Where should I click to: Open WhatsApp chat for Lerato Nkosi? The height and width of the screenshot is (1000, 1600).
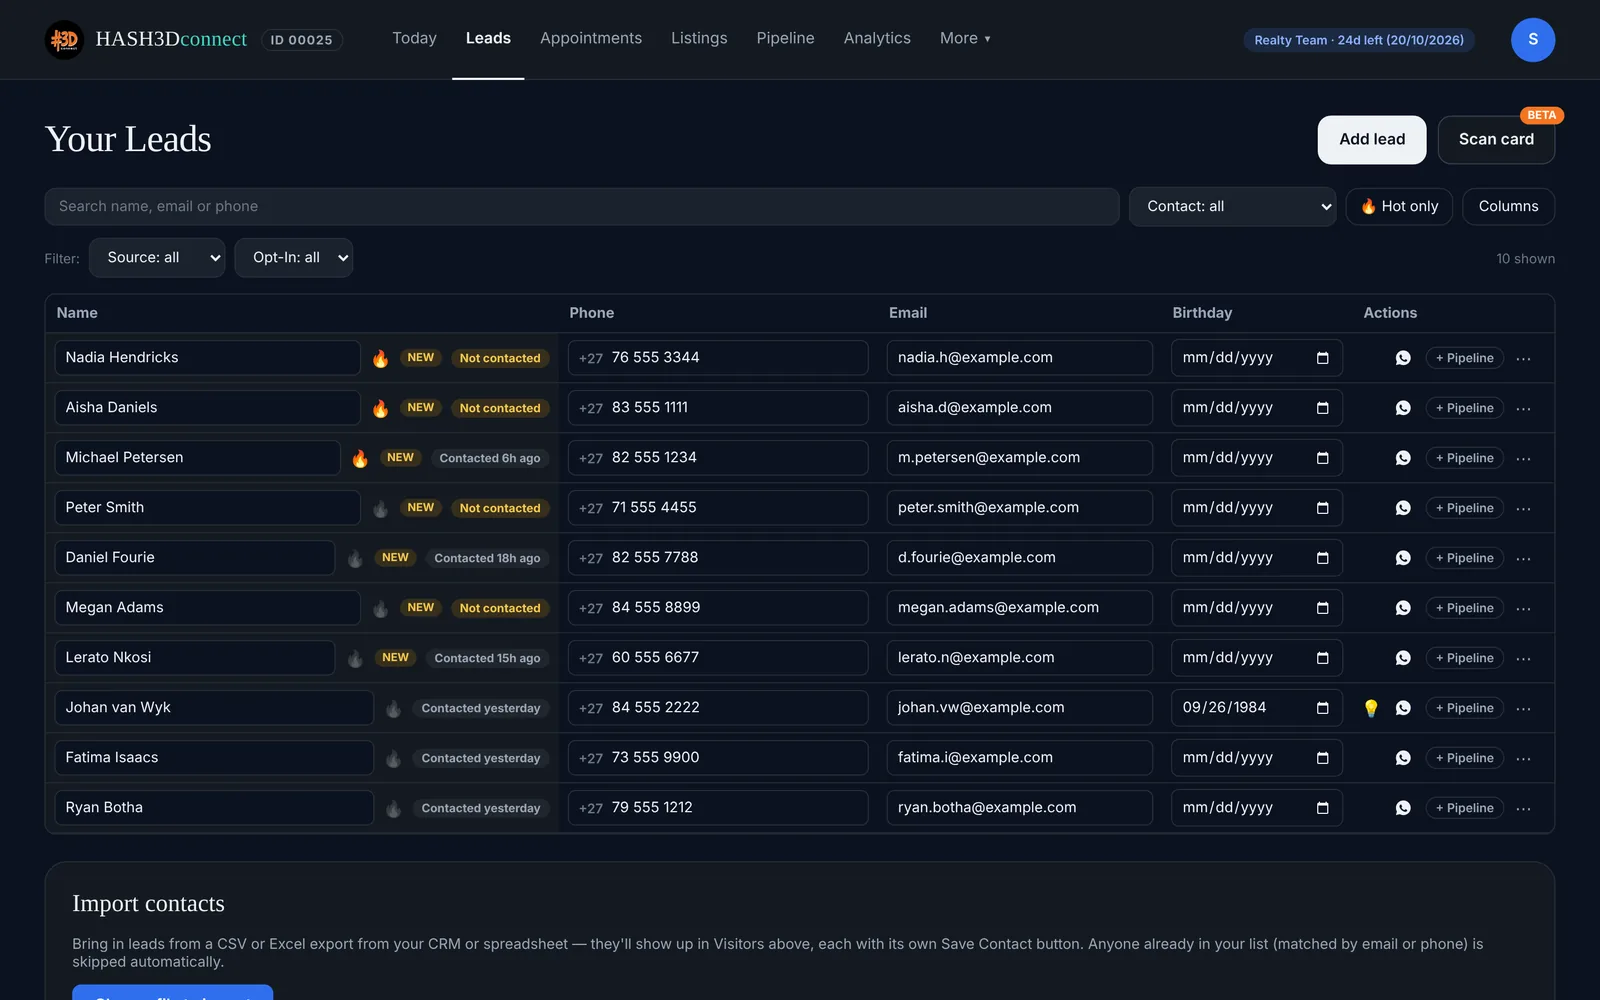pyautogui.click(x=1403, y=658)
